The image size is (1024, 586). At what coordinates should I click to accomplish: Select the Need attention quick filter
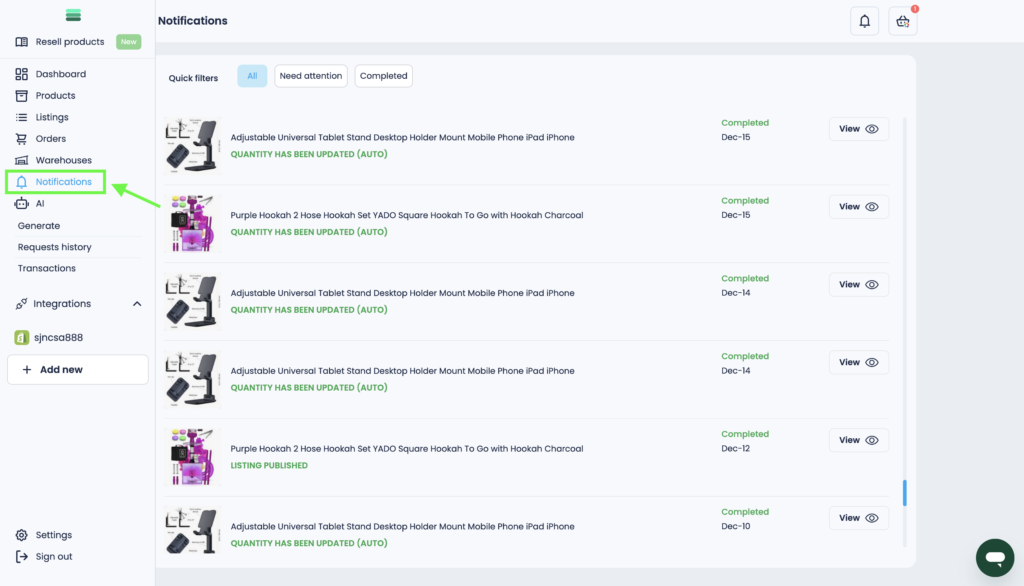(x=311, y=76)
